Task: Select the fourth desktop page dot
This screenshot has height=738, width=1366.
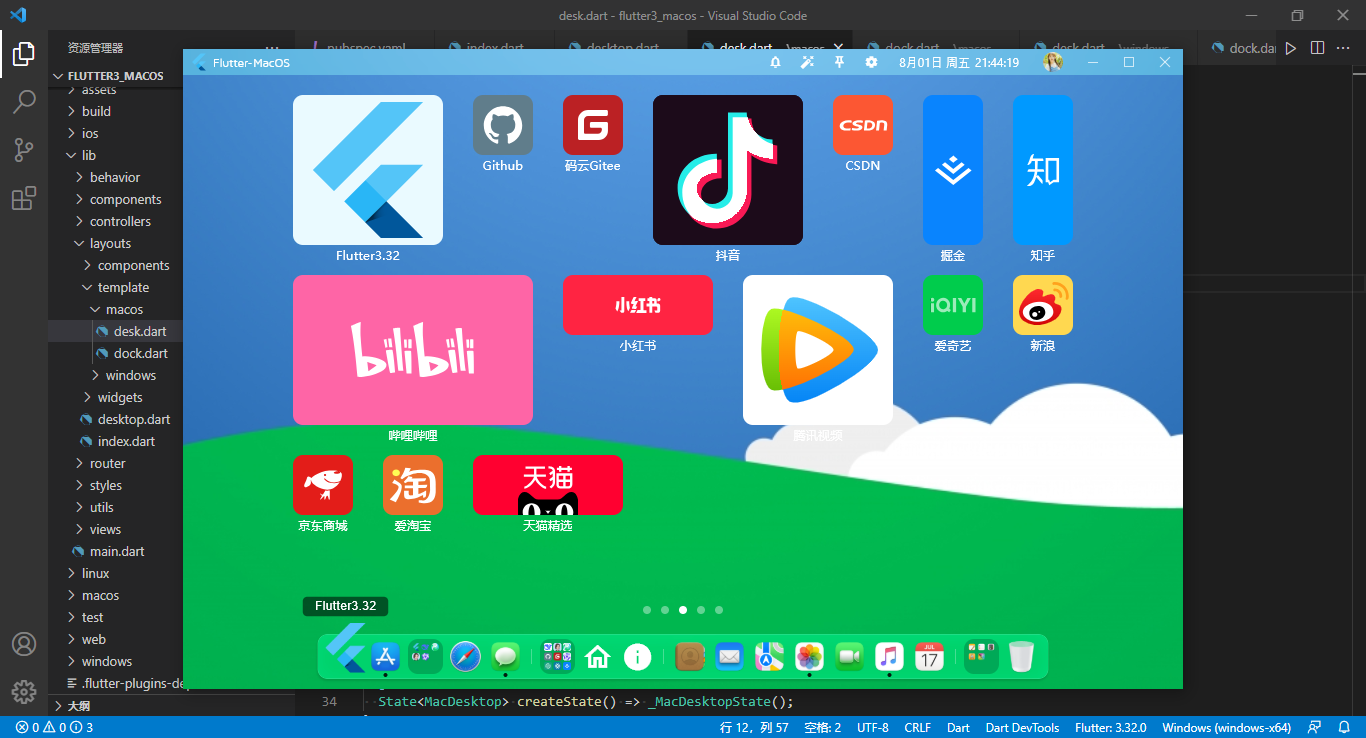Action: [x=701, y=609]
